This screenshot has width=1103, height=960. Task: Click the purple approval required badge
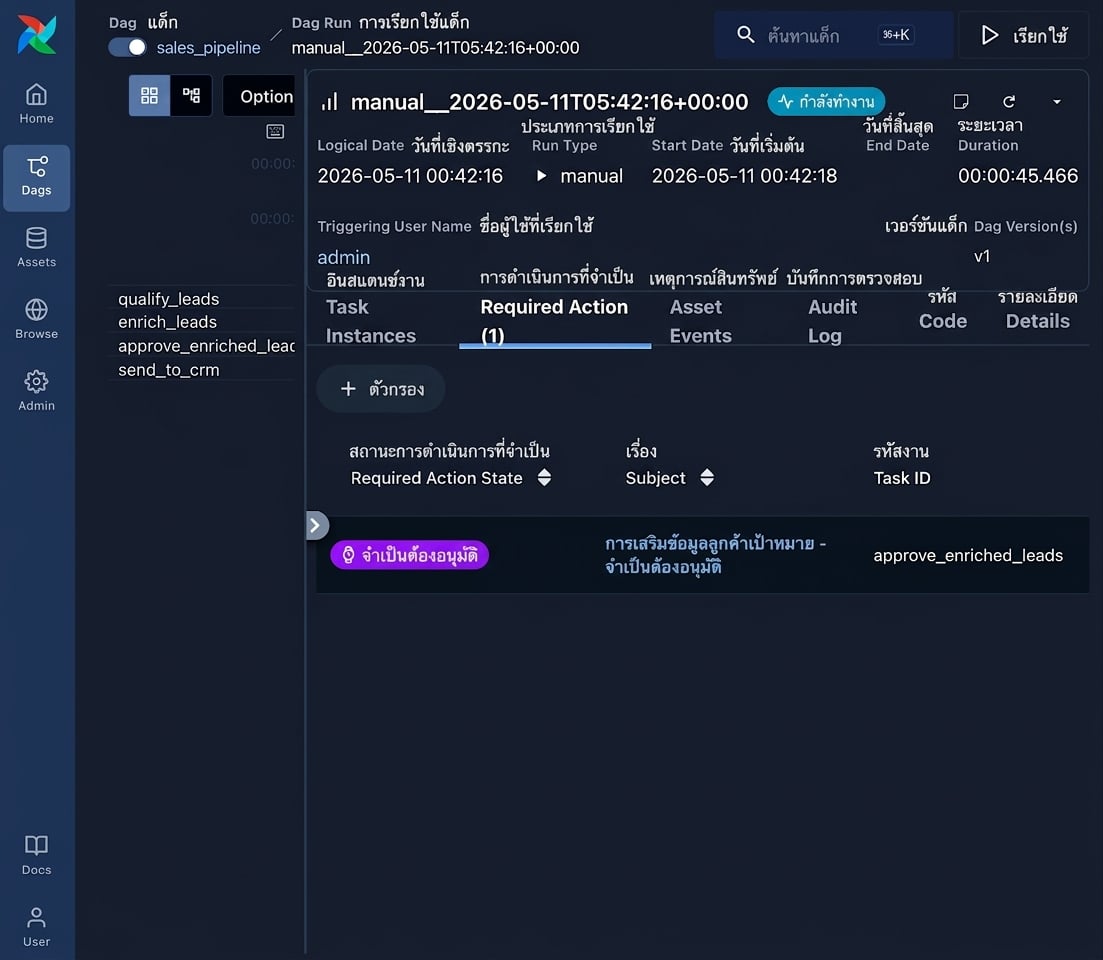(x=409, y=555)
